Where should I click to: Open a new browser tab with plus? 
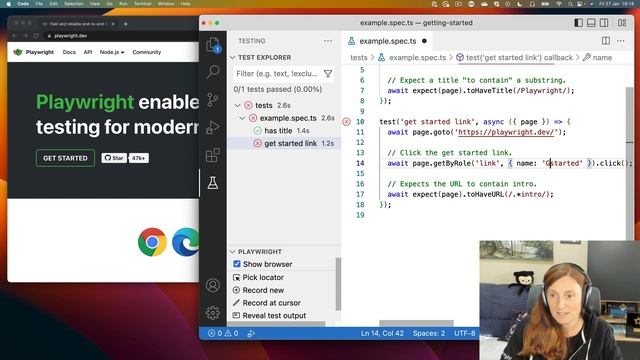click(x=125, y=24)
